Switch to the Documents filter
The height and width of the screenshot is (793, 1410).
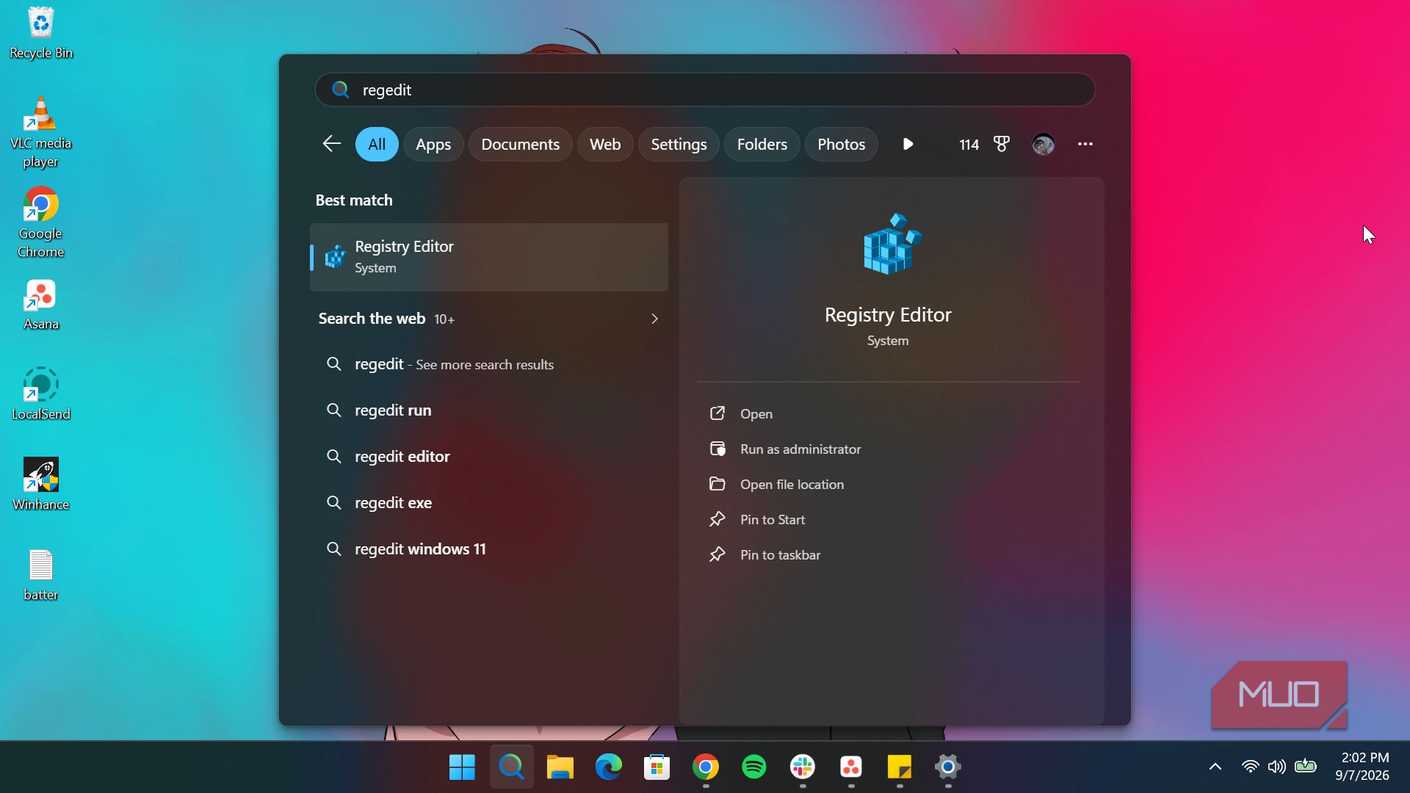click(x=520, y=144)
